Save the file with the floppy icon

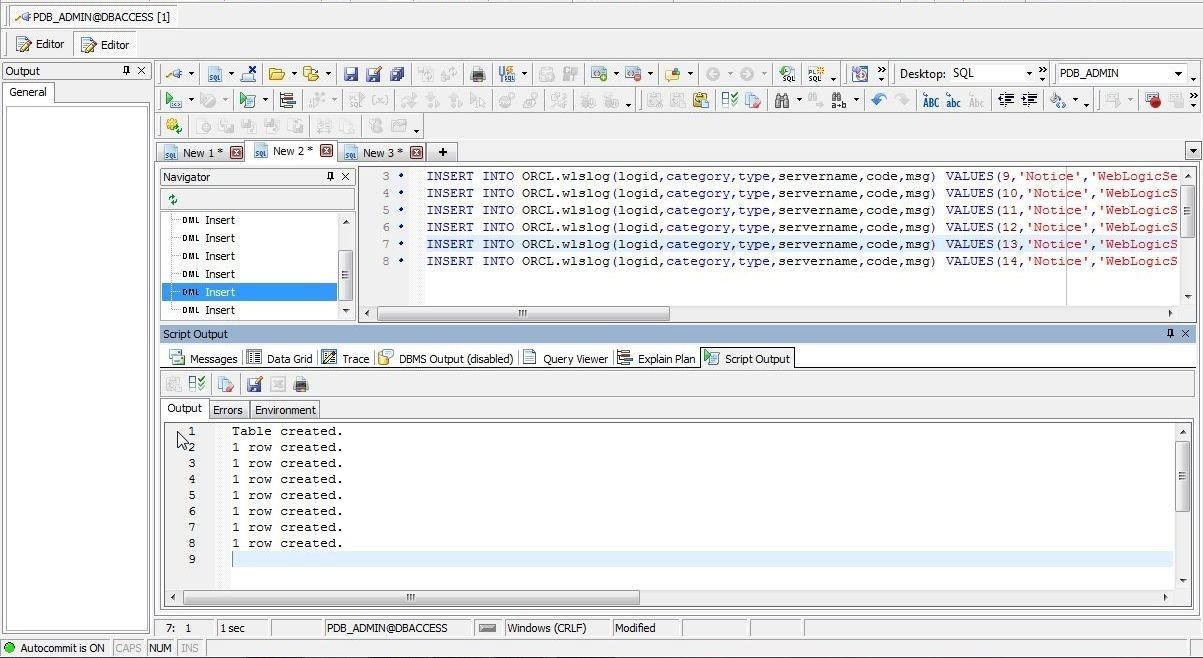pos(351,74)
